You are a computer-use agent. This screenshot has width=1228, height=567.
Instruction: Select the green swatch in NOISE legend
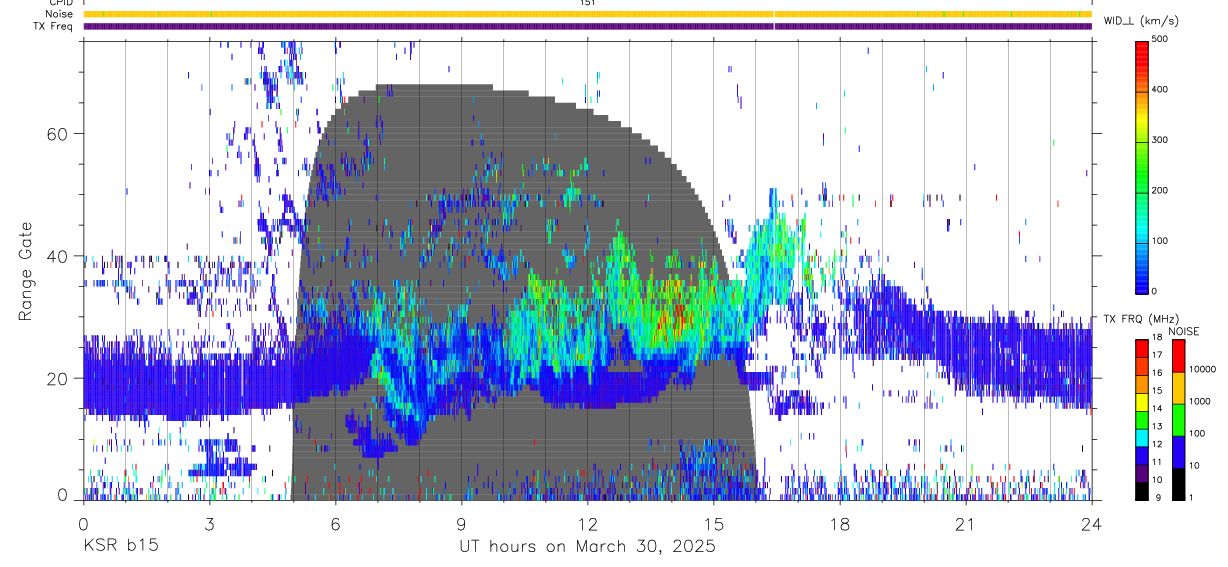click(x=1178, y=418)
